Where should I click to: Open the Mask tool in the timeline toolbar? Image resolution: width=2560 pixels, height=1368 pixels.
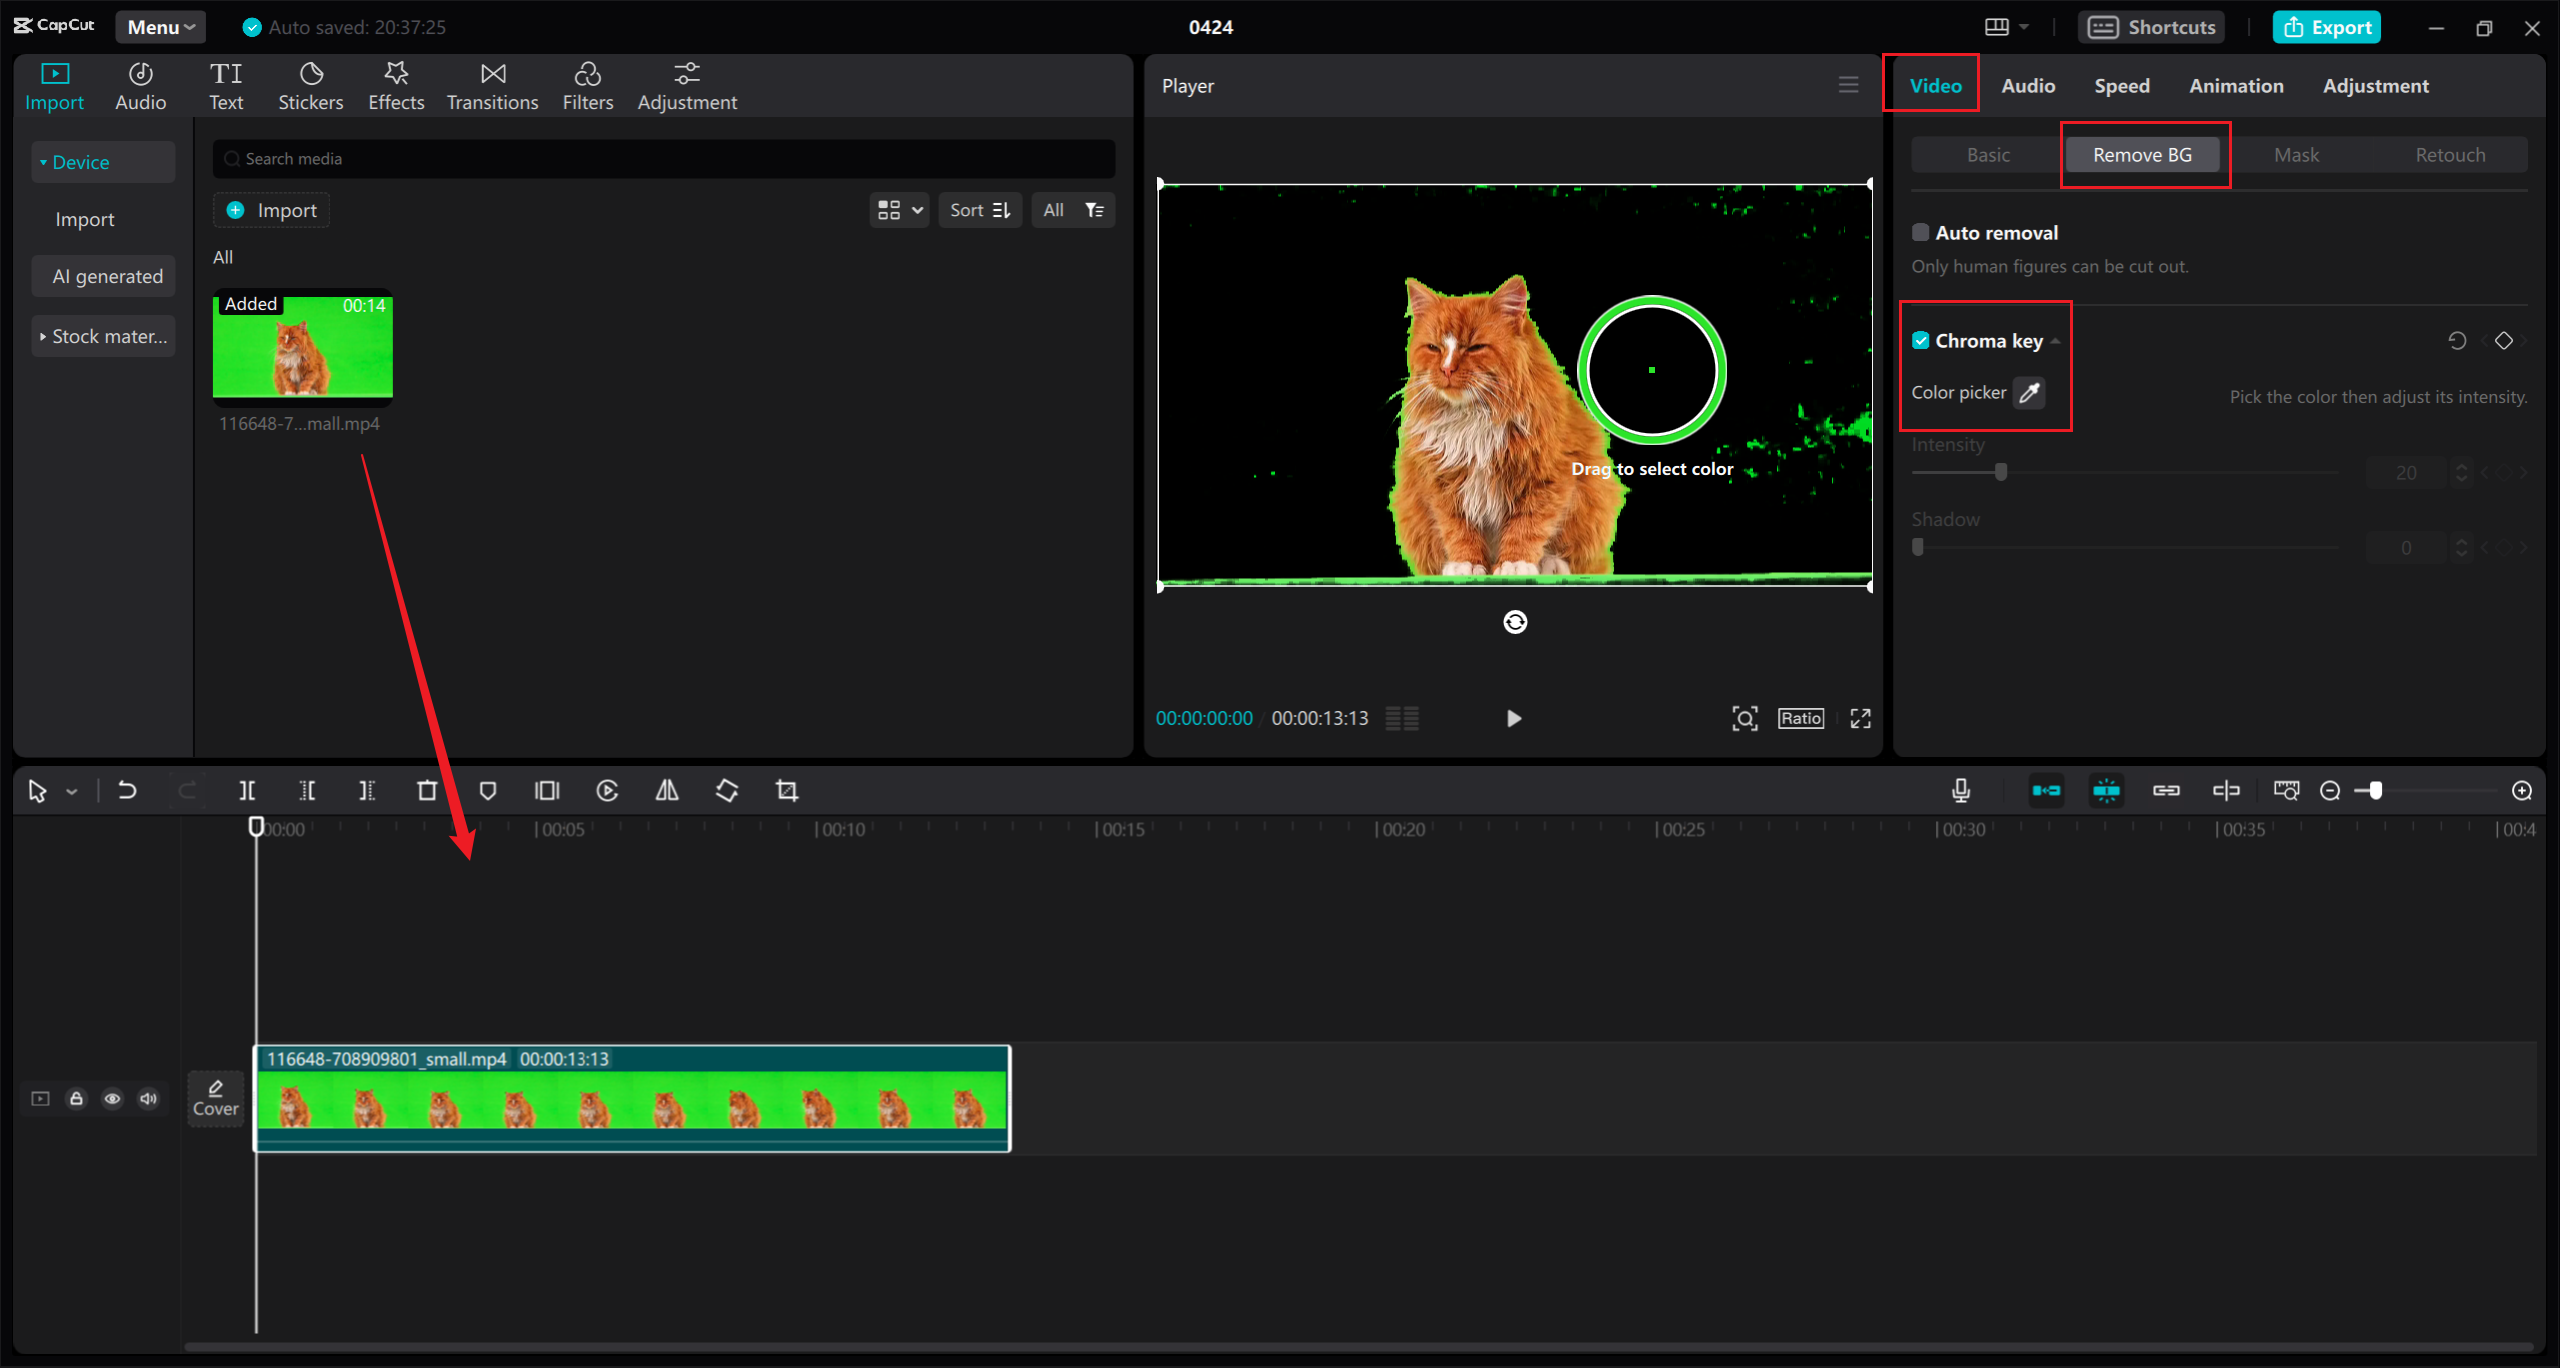click(487, 790)
